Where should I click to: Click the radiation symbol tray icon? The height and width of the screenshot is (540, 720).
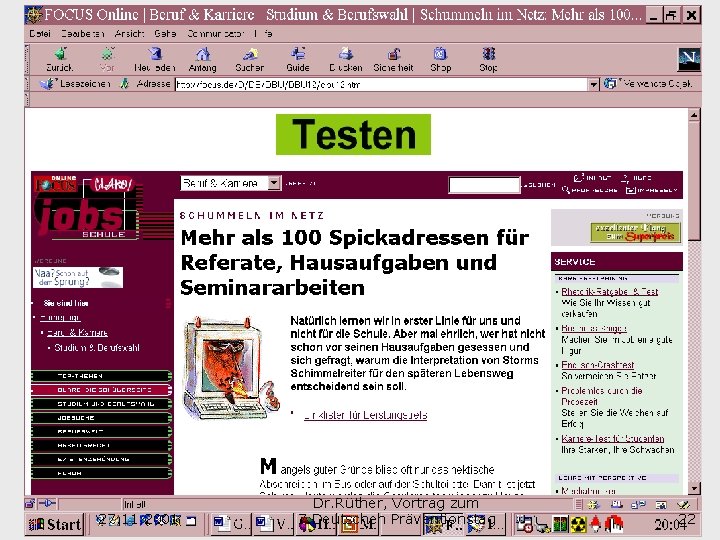click(579, 524)
